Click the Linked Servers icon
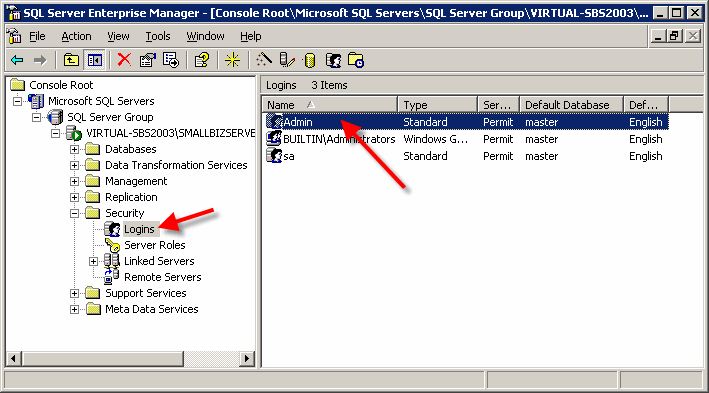The height and width of the screenshot is (393, 709). pyautogui.click(x=112, y=260)
